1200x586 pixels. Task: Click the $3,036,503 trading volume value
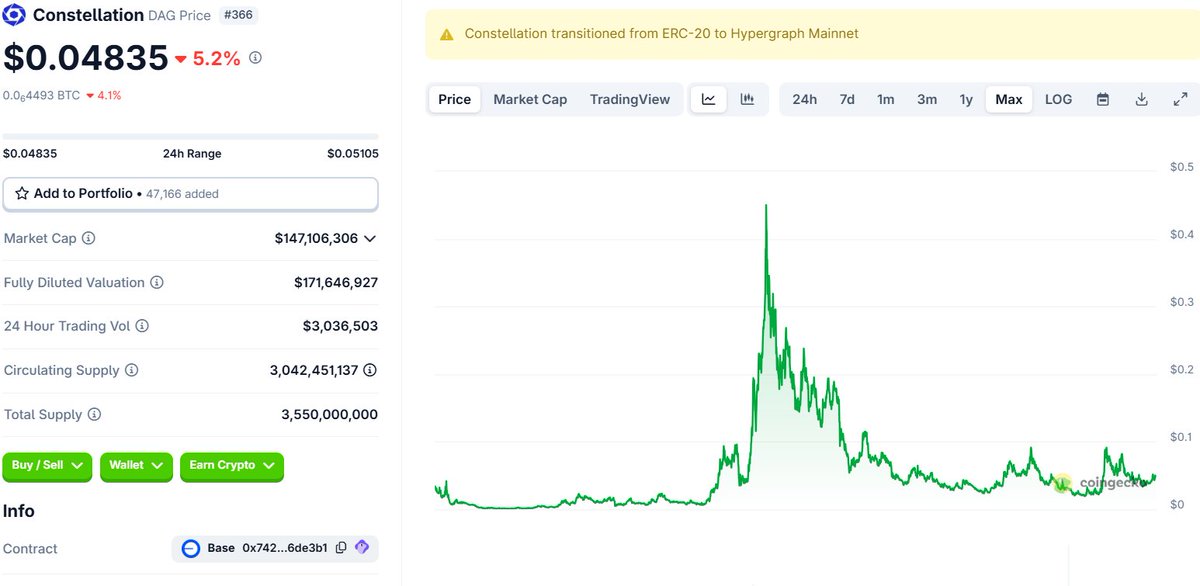(x=340, y=326)
